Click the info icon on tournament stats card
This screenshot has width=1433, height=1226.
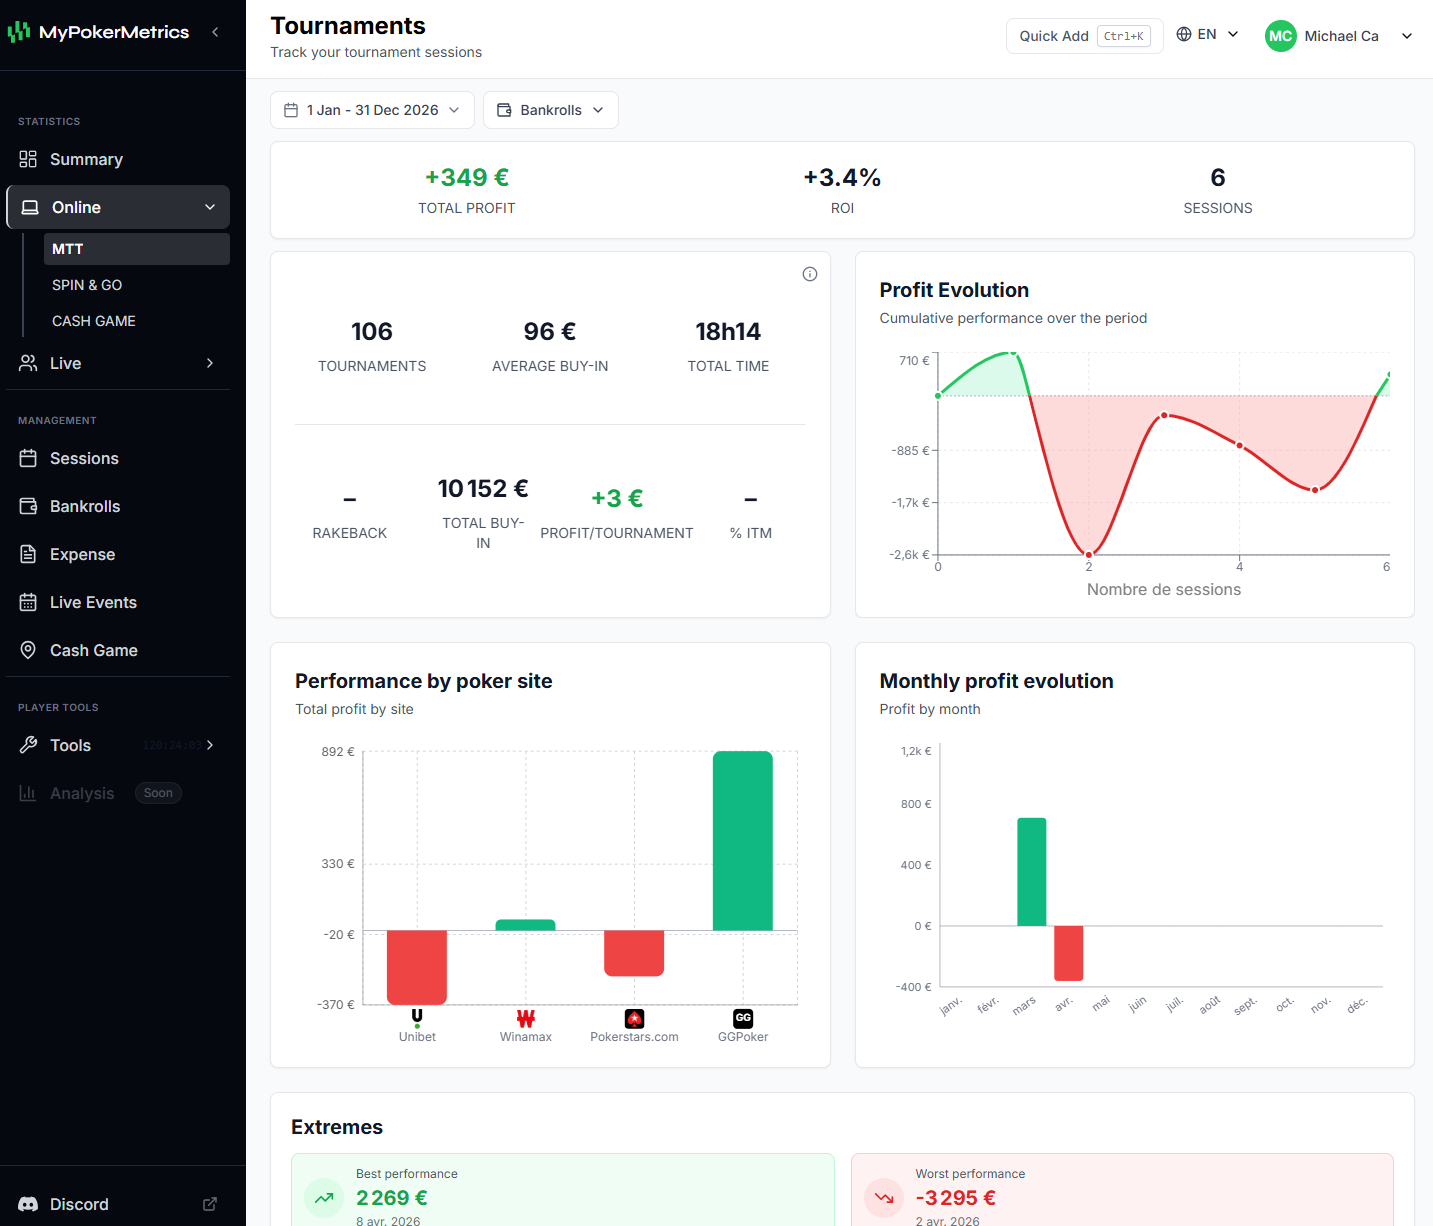809,273
